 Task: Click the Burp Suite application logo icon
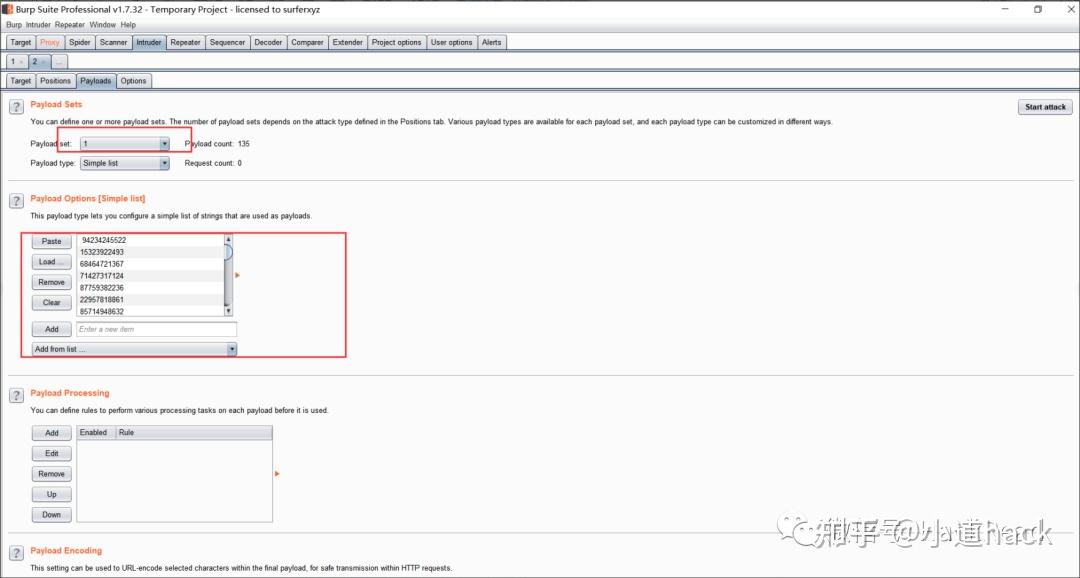pyautogui.click(x=8, y=10)
